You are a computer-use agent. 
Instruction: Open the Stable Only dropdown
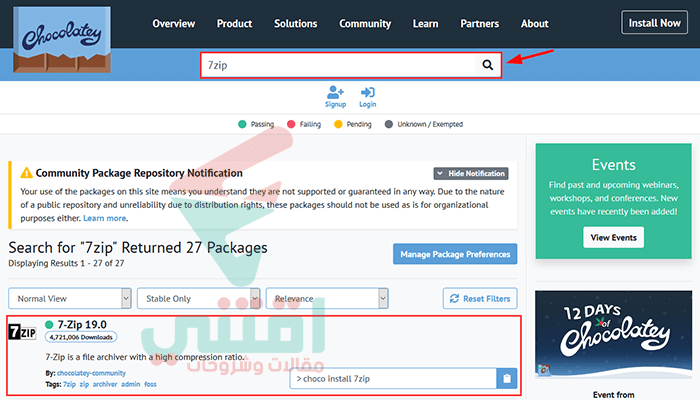click(198, 298)
